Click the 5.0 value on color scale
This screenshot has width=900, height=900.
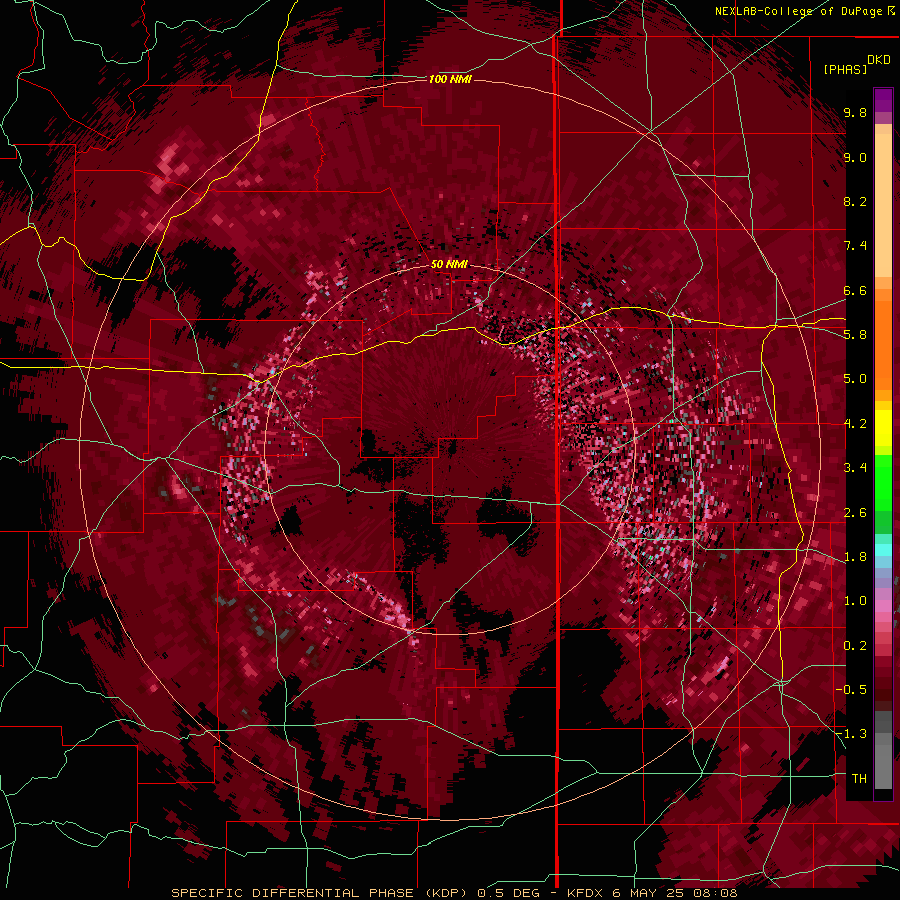tap(855, 379)
